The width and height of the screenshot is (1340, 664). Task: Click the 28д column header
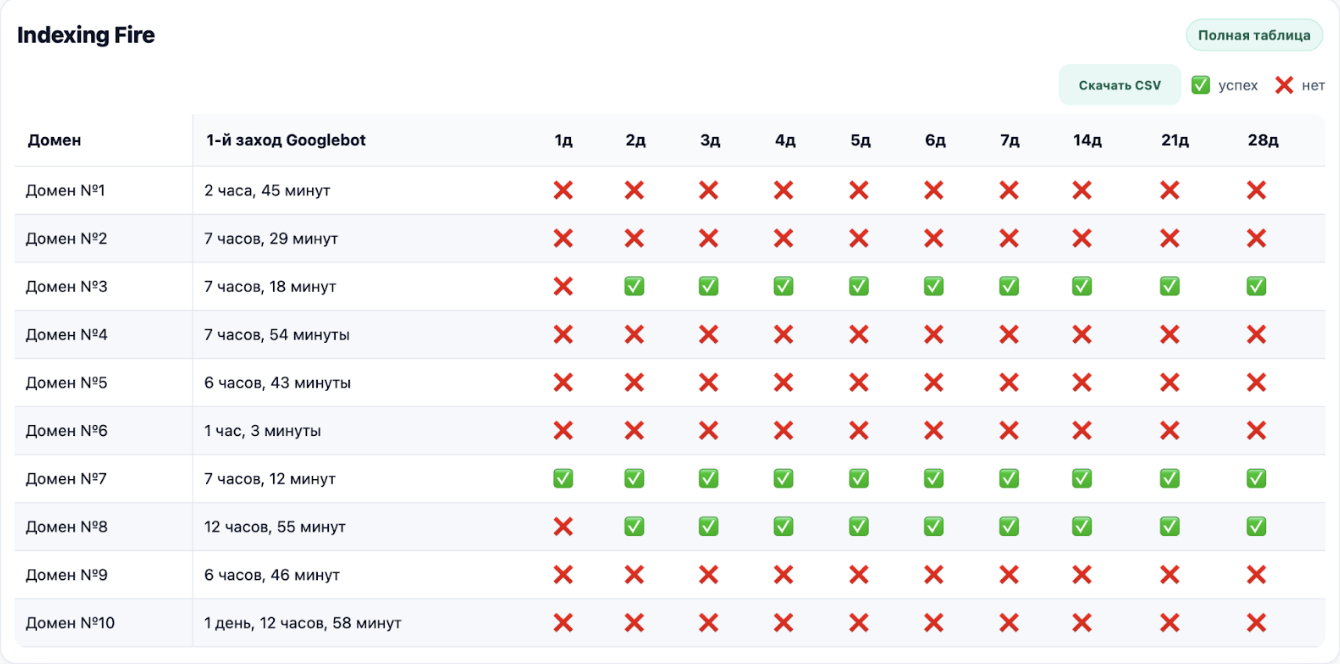(x=1263, y=140)
